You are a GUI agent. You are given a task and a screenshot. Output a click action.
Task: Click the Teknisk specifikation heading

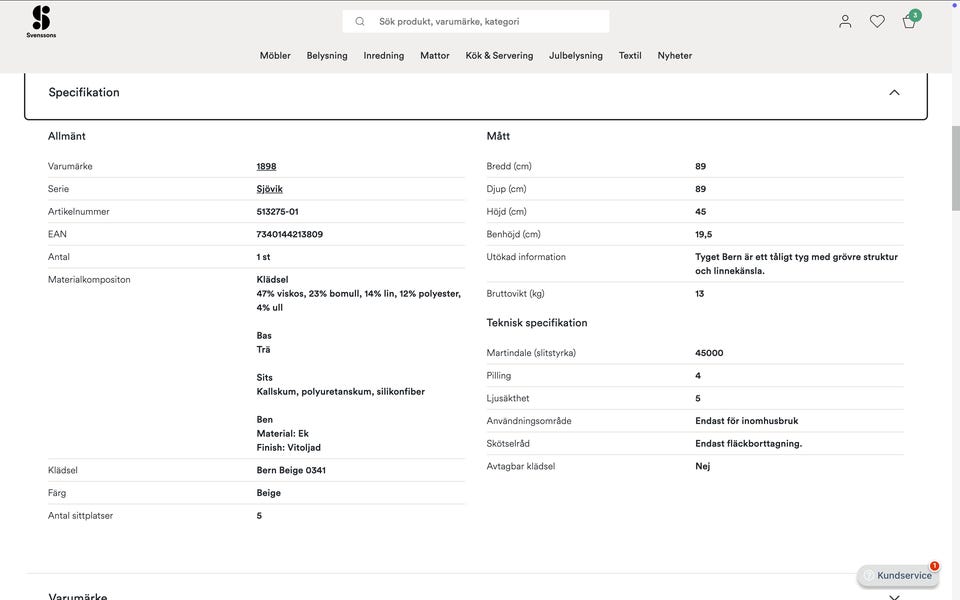coord(537,323)
